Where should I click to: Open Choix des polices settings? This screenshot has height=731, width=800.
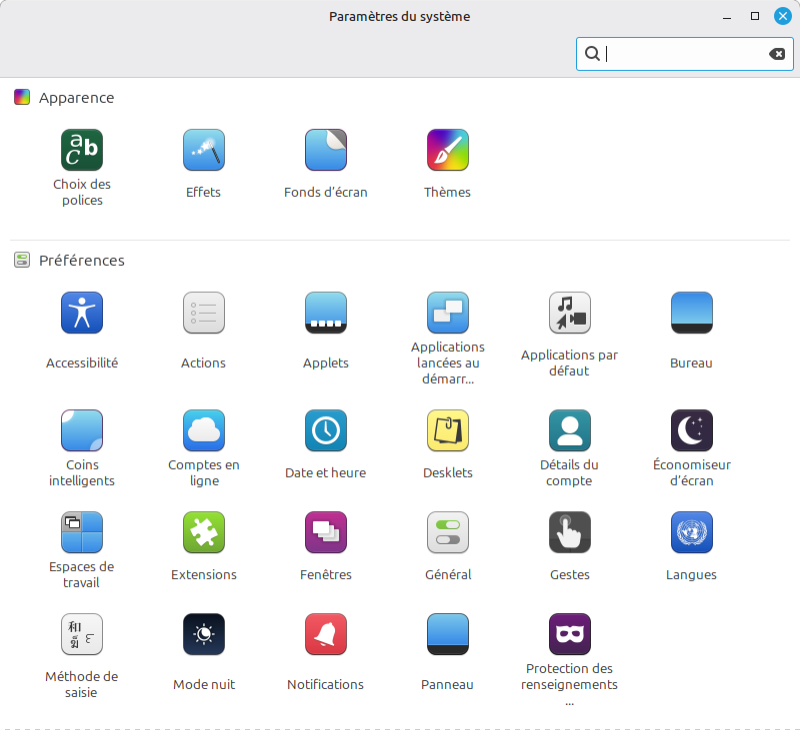[x=82, y=150]
